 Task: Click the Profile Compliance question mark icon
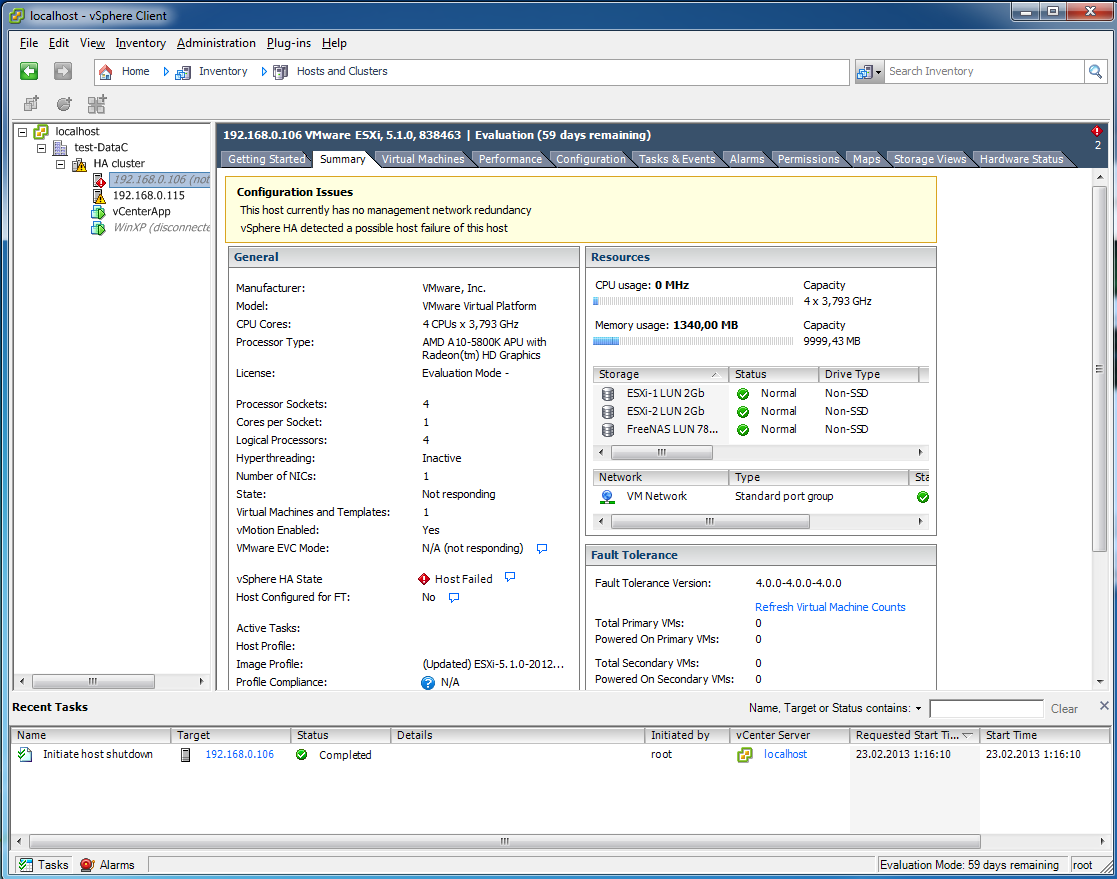coord(427,682)
